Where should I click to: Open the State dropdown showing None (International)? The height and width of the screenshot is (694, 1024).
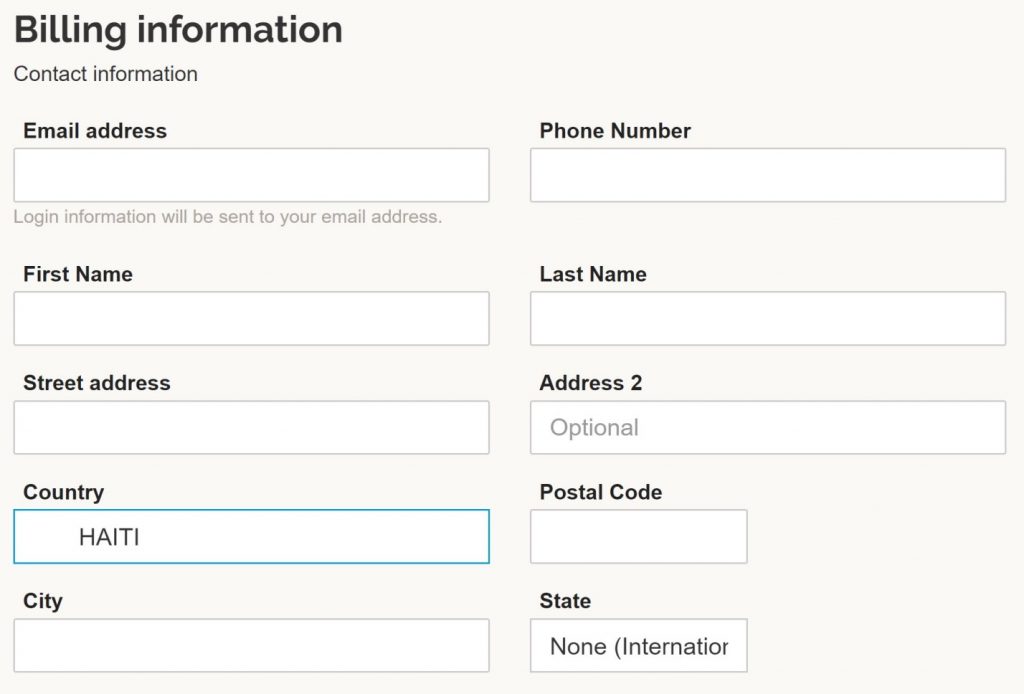[x=639, y=646]
